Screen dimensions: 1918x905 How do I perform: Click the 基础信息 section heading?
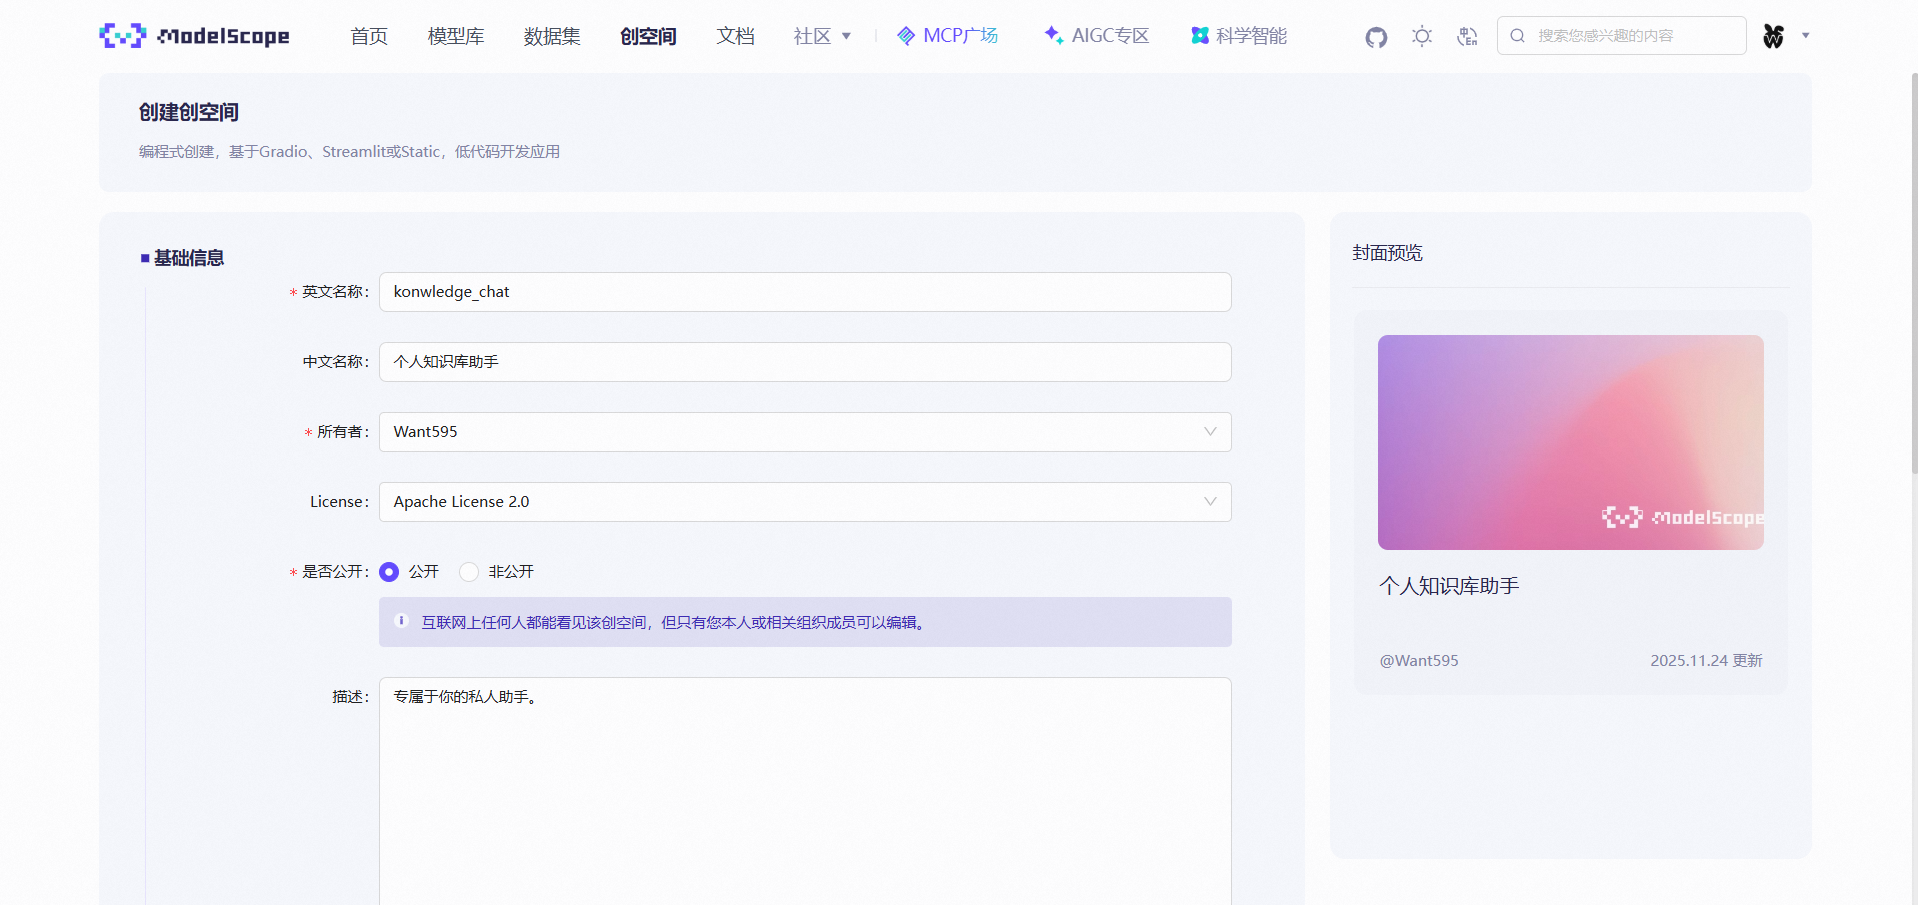(x=189, y=258)
